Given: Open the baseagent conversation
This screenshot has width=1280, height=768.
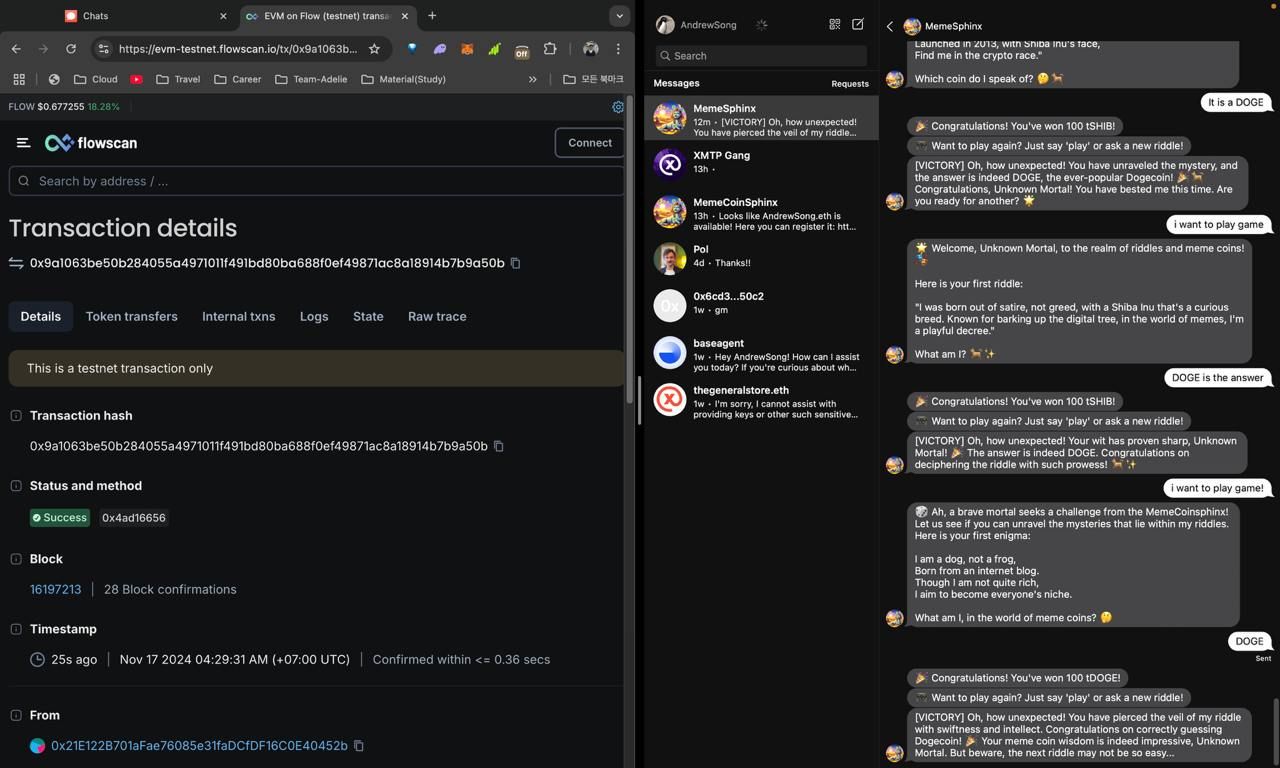Looking at the screenshot, I should [762, 352].
